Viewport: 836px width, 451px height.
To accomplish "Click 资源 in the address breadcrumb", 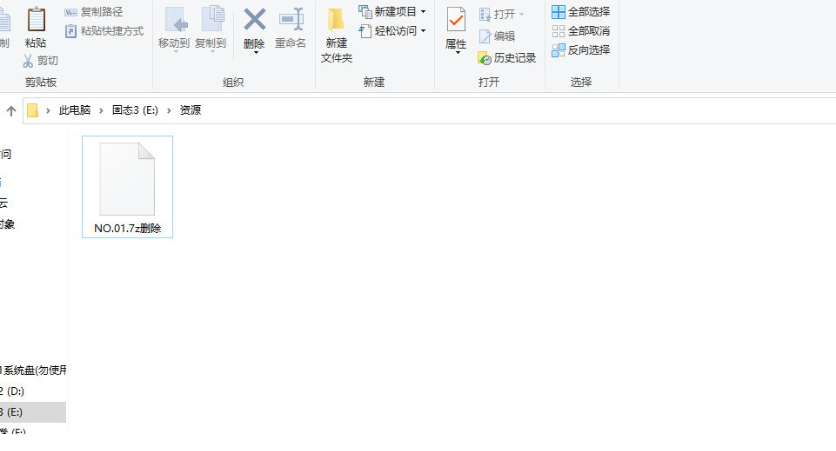I will click(190, 110).
